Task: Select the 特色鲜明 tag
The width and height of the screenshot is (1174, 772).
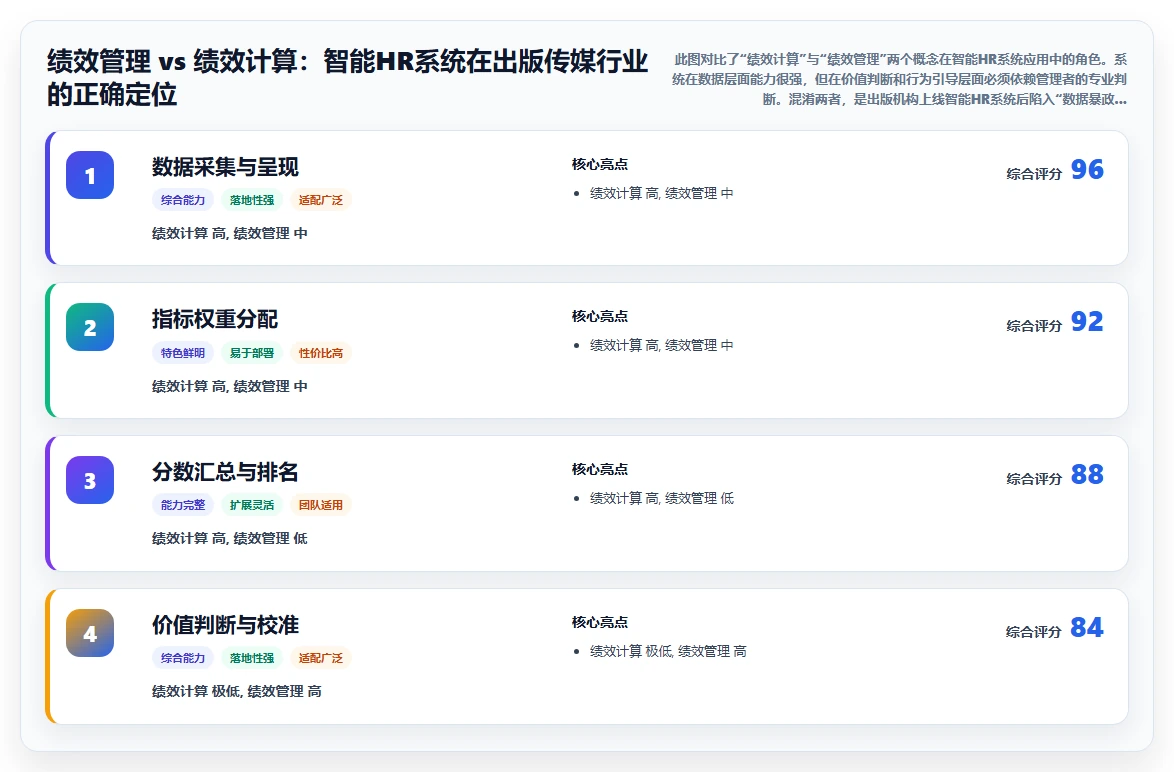Action: 183,353
